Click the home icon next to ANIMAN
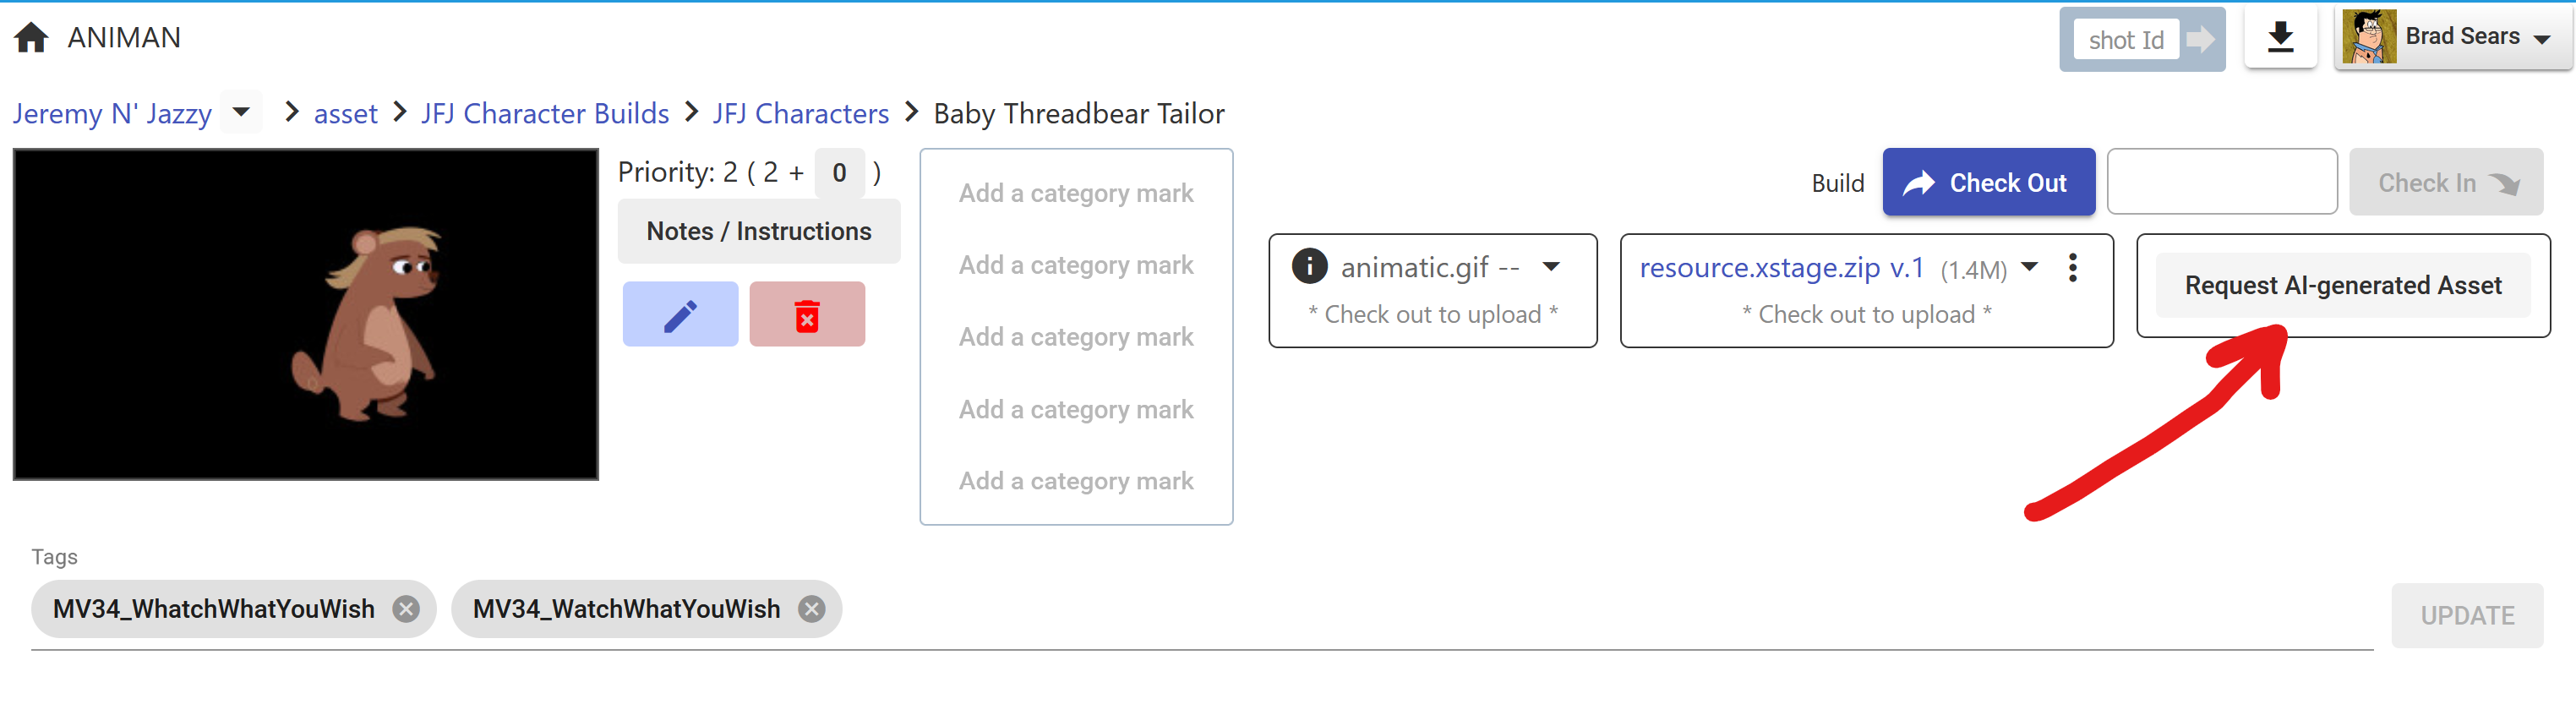Viewport: 2576px width, 726px height. (31, 38)
